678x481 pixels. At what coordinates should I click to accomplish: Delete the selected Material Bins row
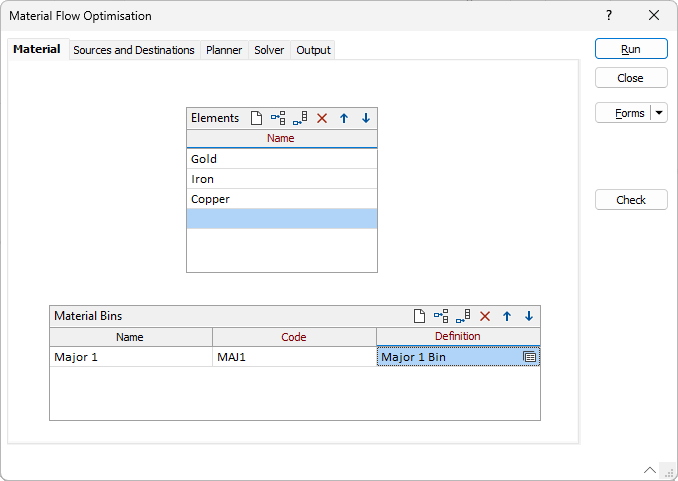[485, 316]
